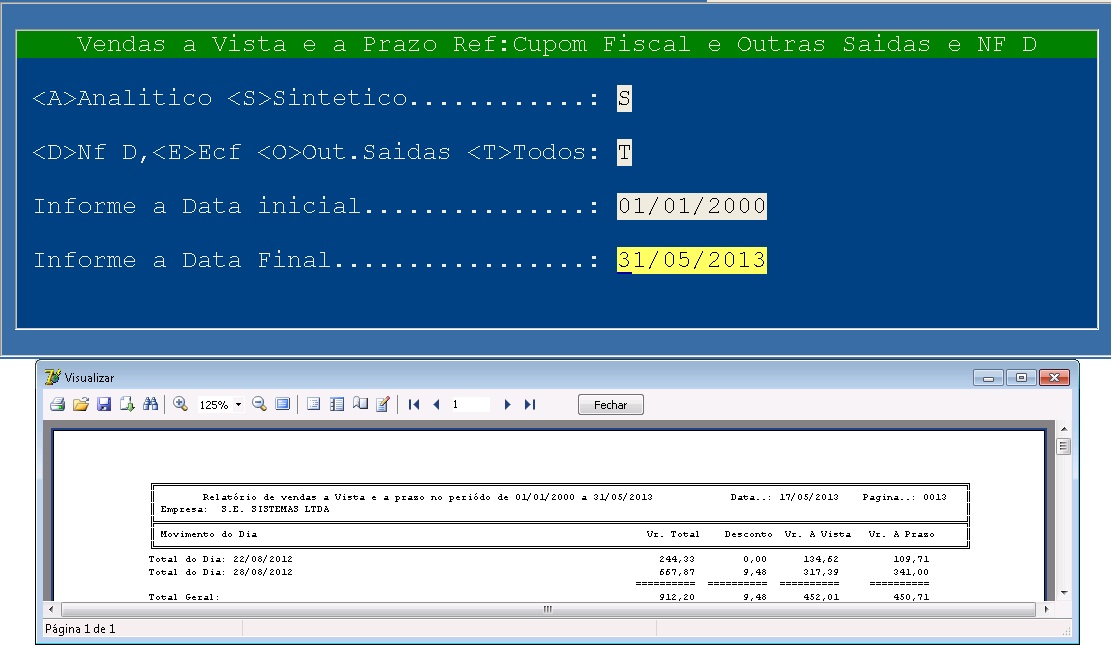
Task: Expand the 125% zoom dropdown
Action: pyautogui.click(x=238, y=405)
